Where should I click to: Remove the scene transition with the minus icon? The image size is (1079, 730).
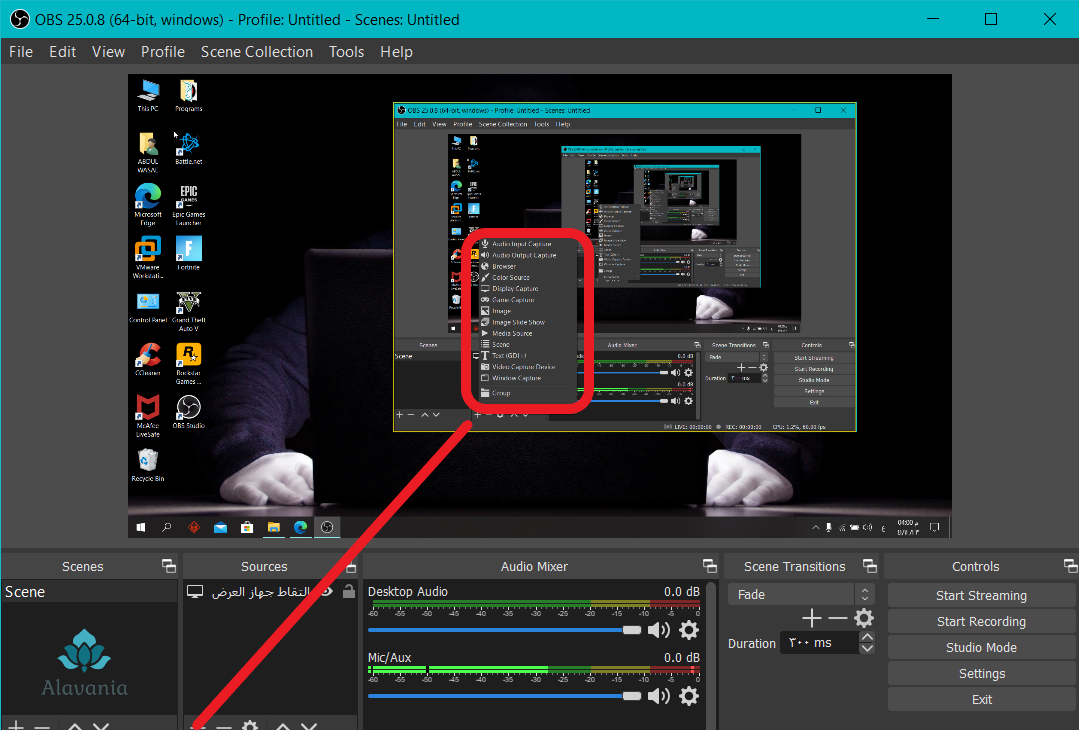coord(837,618)
